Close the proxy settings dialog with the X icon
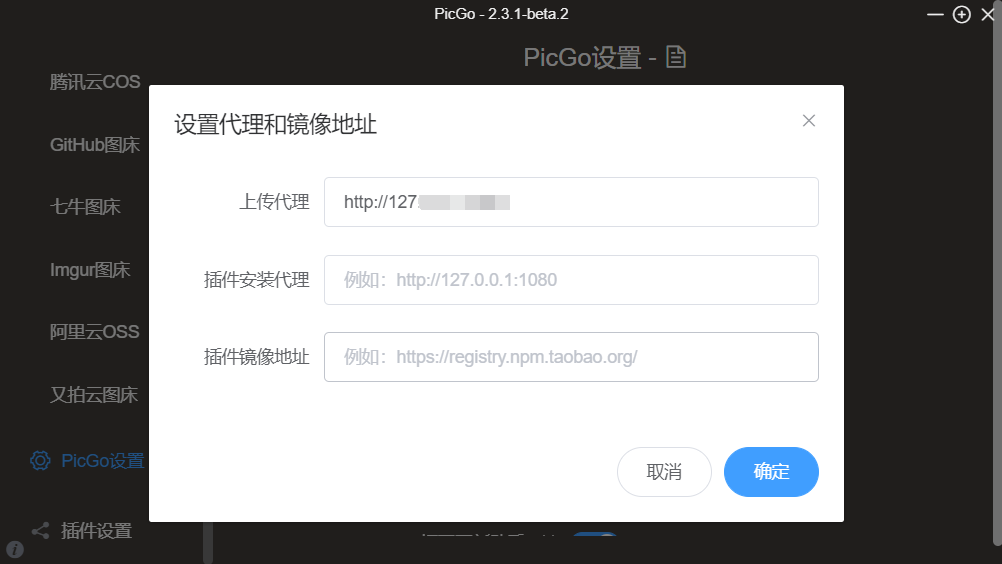 tap(808, 121)
